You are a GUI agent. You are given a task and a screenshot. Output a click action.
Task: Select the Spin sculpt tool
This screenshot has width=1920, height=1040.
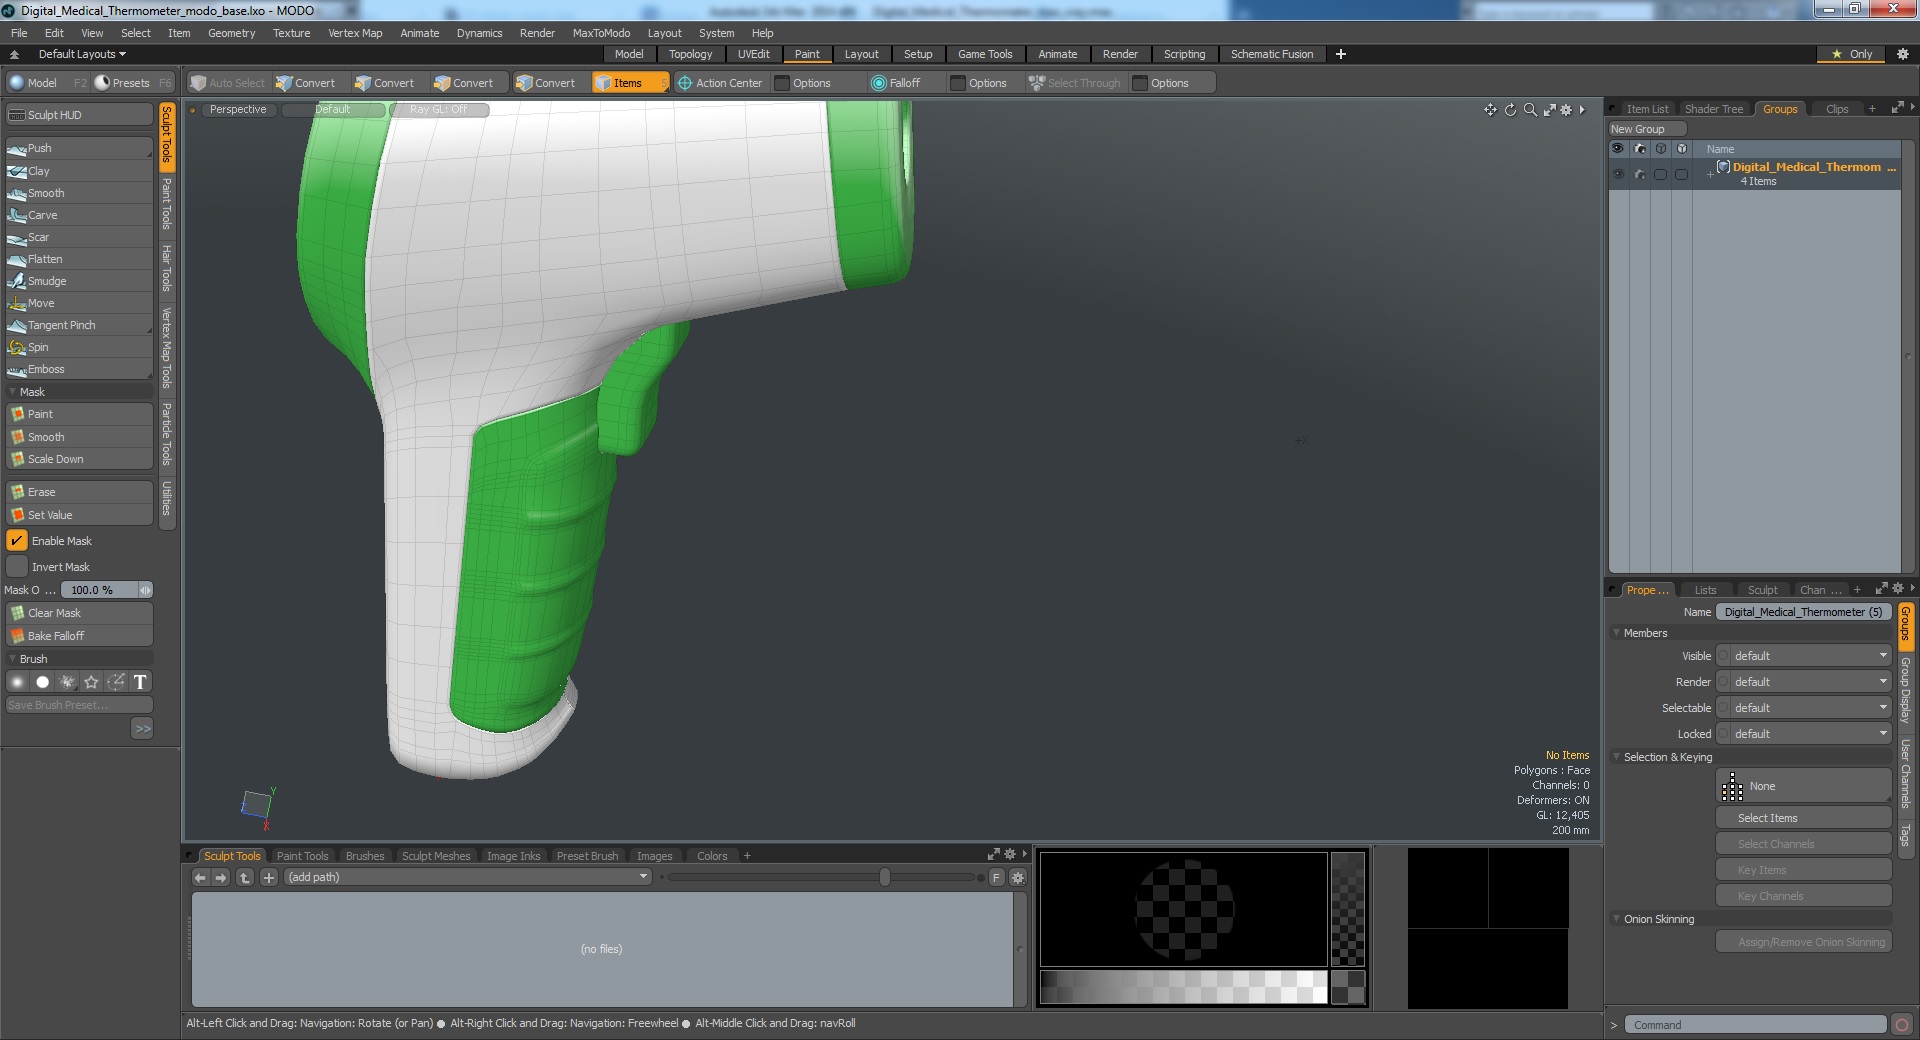point(79,347)
